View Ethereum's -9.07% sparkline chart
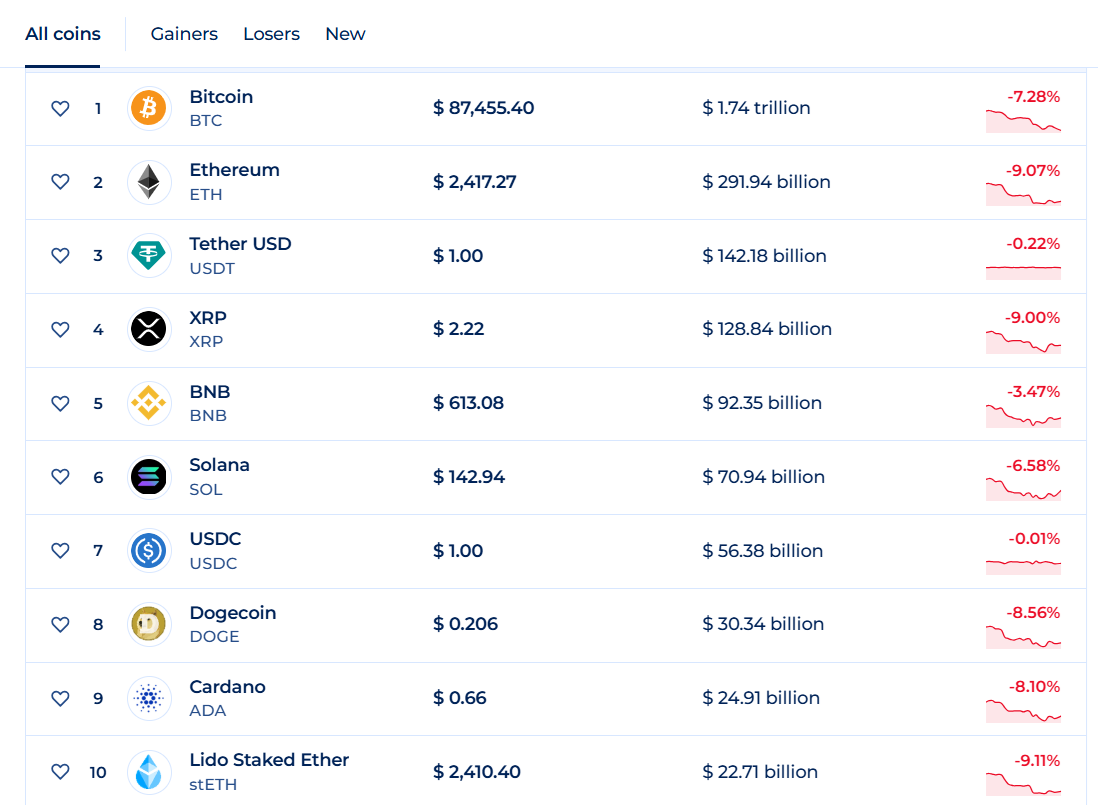 click(x=1023, y=194)
